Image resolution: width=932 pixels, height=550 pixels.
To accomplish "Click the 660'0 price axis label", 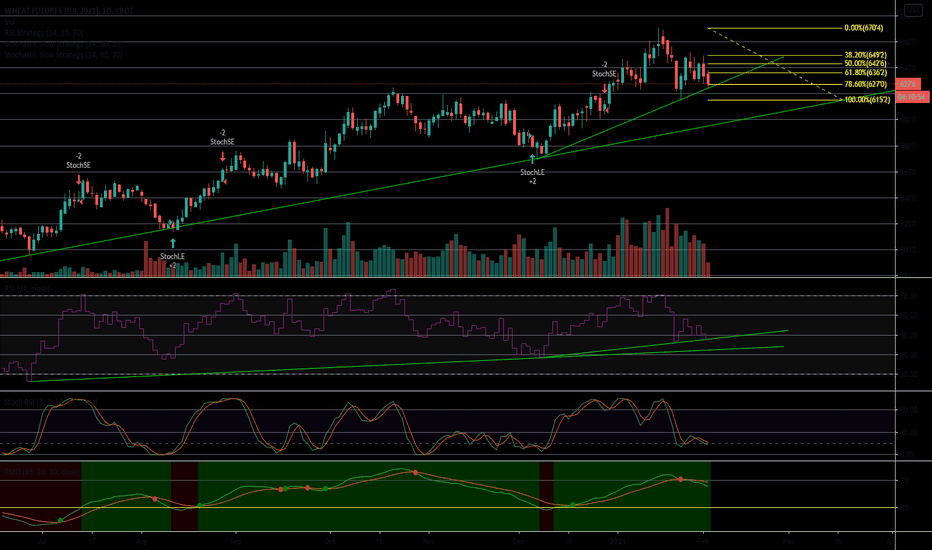I will click(908, 42).
